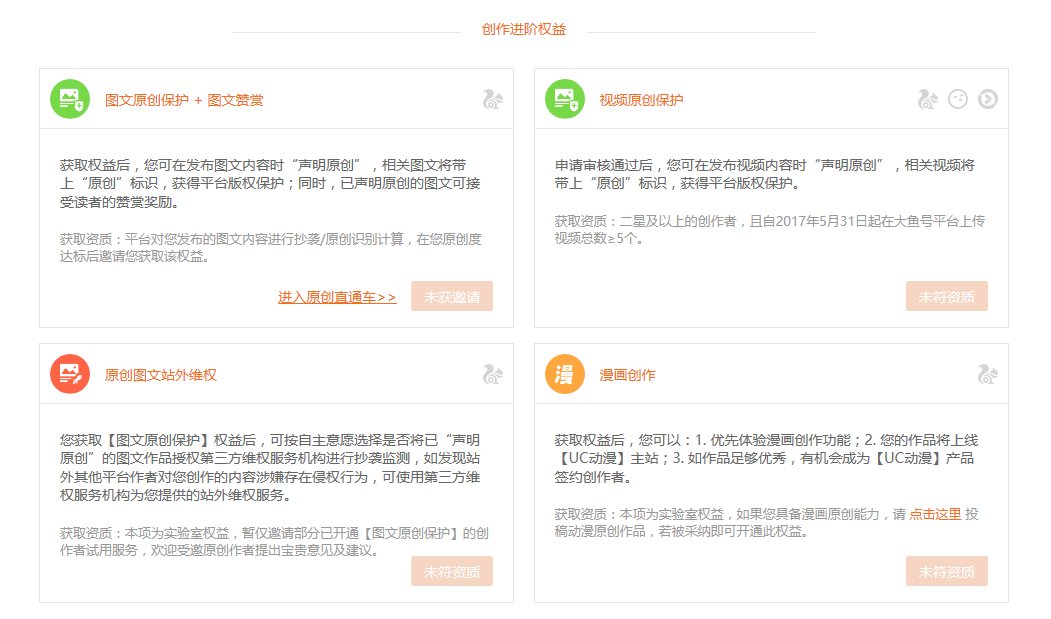Click the 未获邀请 button
This screenshot has width=1051, height=619.
point(452,297)
